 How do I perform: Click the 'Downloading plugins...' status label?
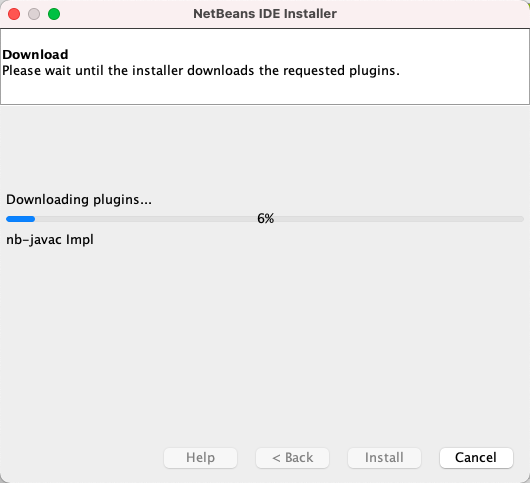click(79, 199)
